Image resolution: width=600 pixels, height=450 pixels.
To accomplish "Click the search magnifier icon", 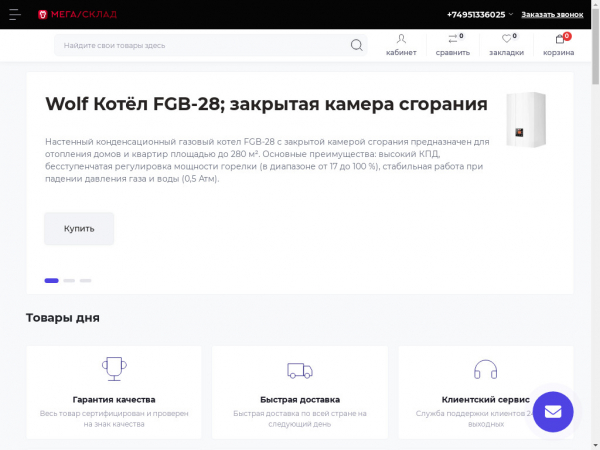I will click(357, 45).
